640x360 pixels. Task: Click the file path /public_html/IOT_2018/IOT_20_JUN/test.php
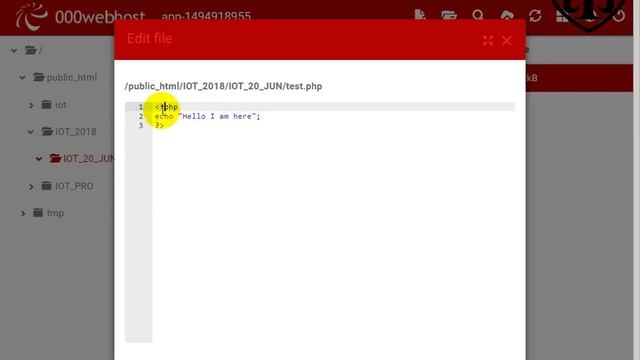(x=224, y=86)
